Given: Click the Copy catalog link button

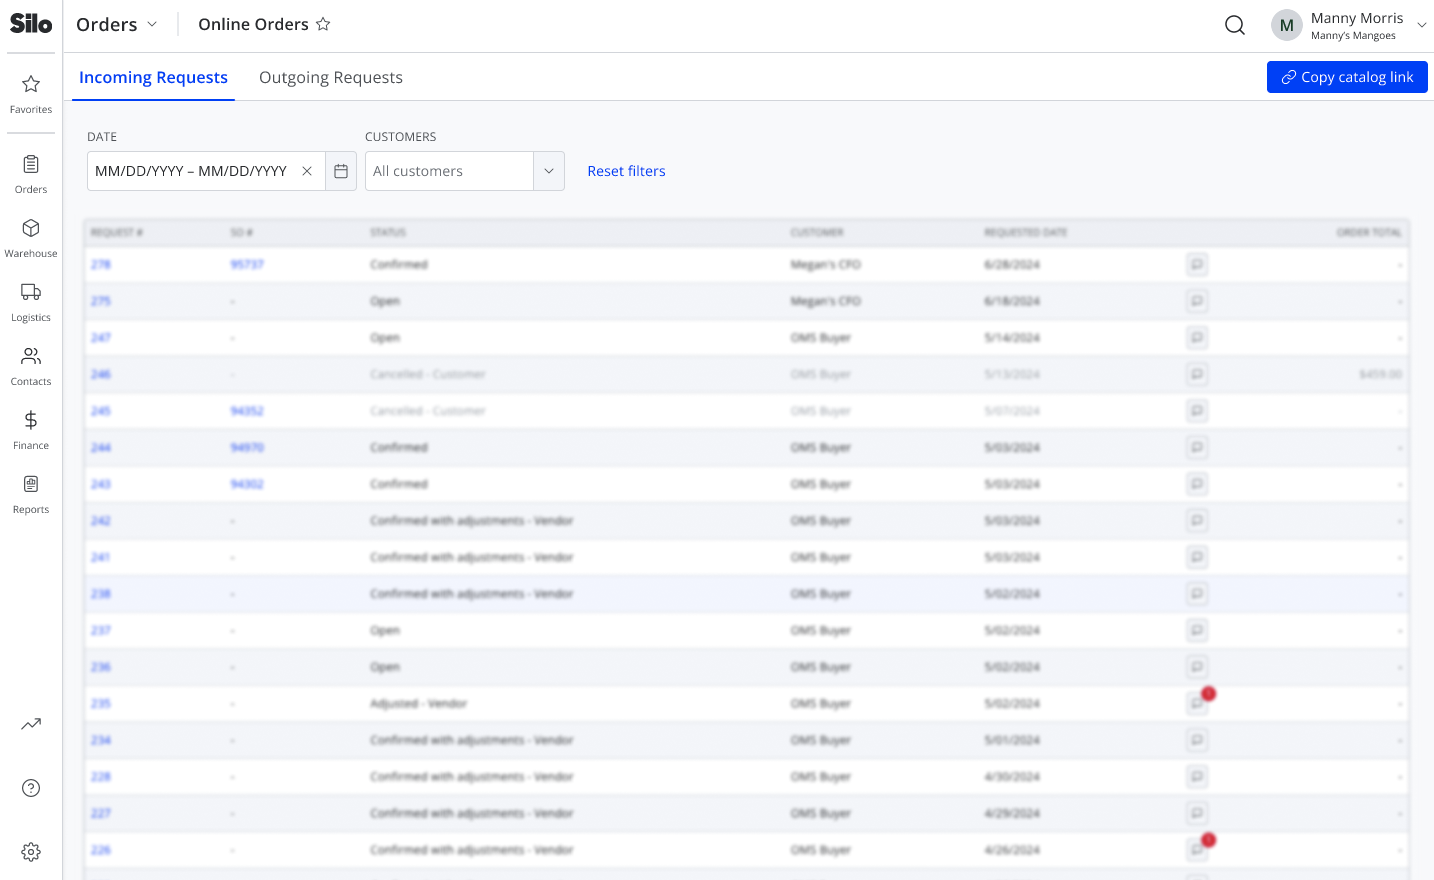Looking at the screenshot, I should pyautogui.click(x=1347, y=77).
